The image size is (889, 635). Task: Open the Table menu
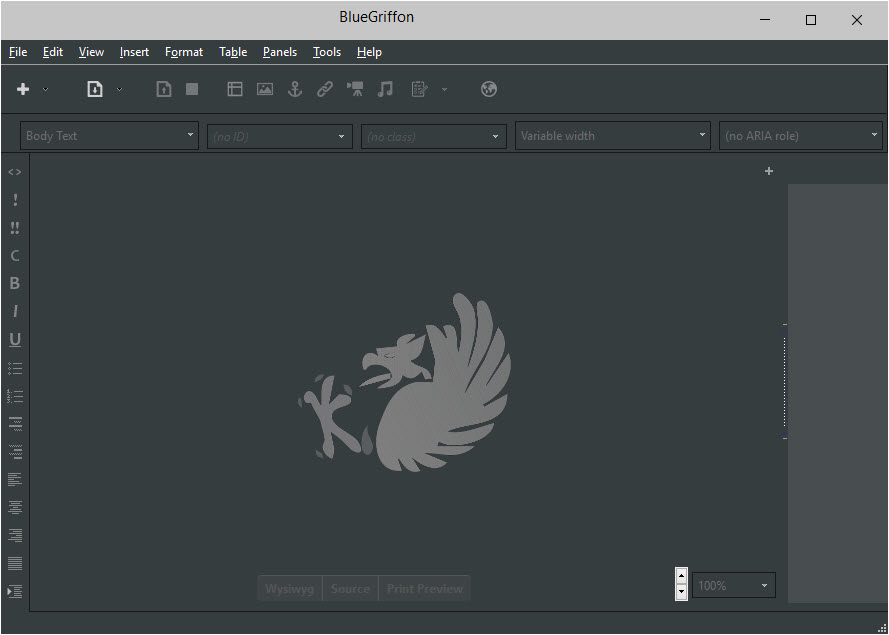pyautogui.click(x=233, y=52)
